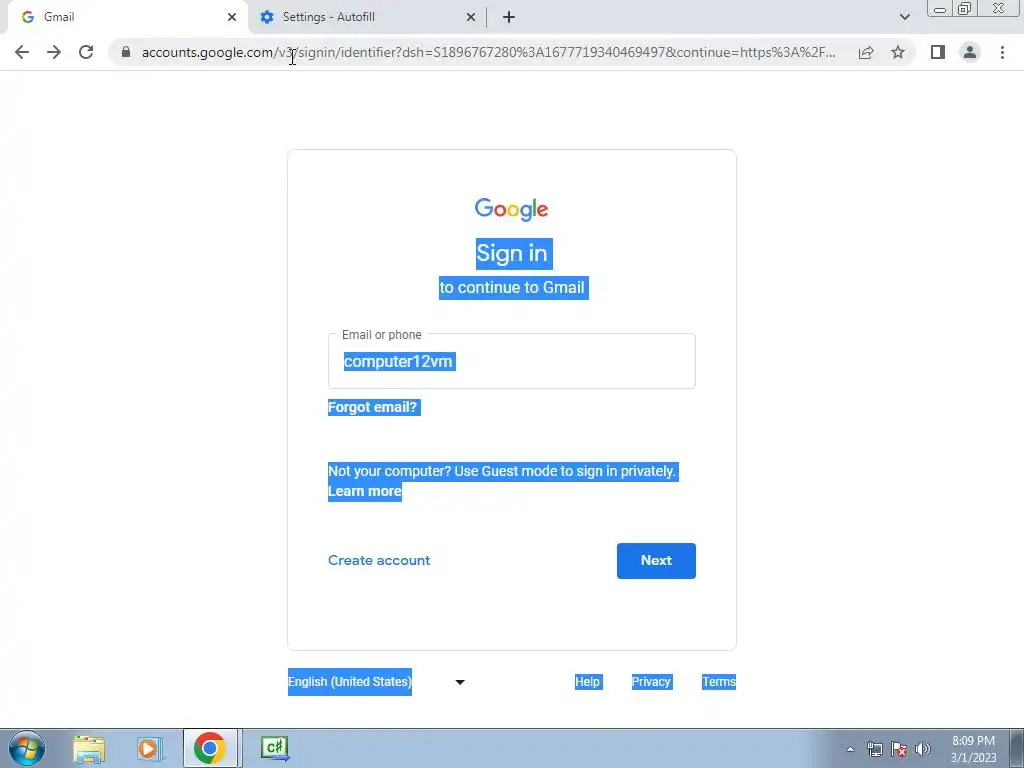The height and width of the screenshot is (768, 1024).
Task: Focus the Email or phone field
Action: [512, 361]
